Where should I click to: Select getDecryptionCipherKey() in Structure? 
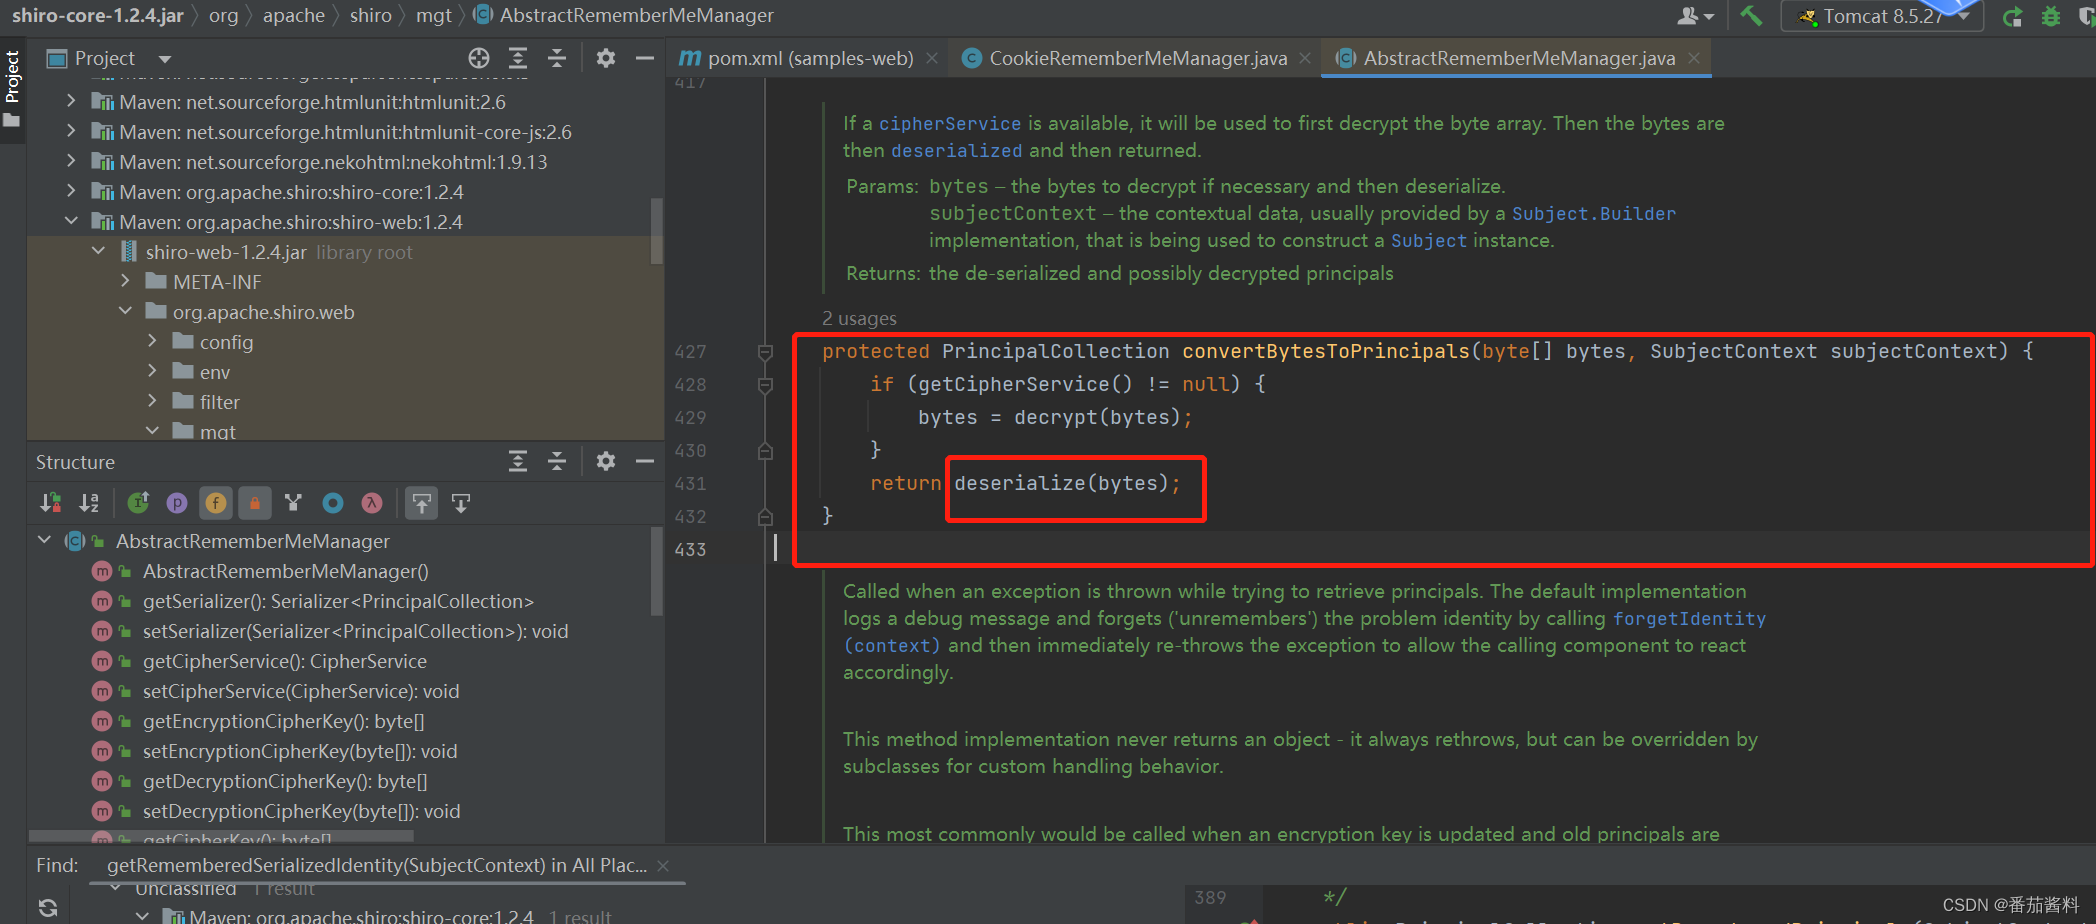pos(285,781)
